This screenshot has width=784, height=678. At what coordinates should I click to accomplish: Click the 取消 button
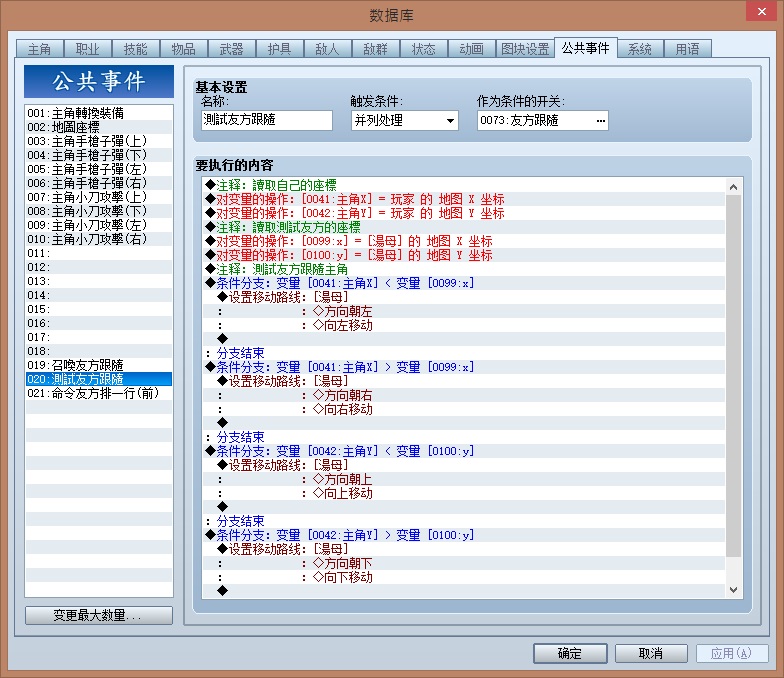coord(651,653)
